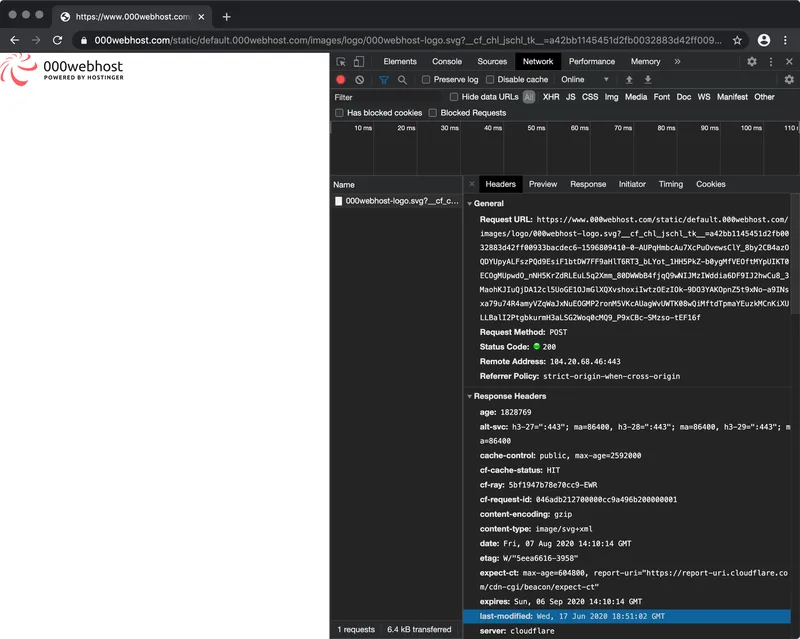Click the last-modified header row

click(627, 617)
